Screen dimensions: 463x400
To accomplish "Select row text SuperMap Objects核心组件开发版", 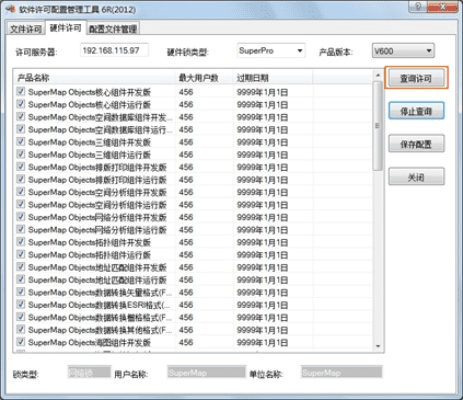I will coord(89,92).
